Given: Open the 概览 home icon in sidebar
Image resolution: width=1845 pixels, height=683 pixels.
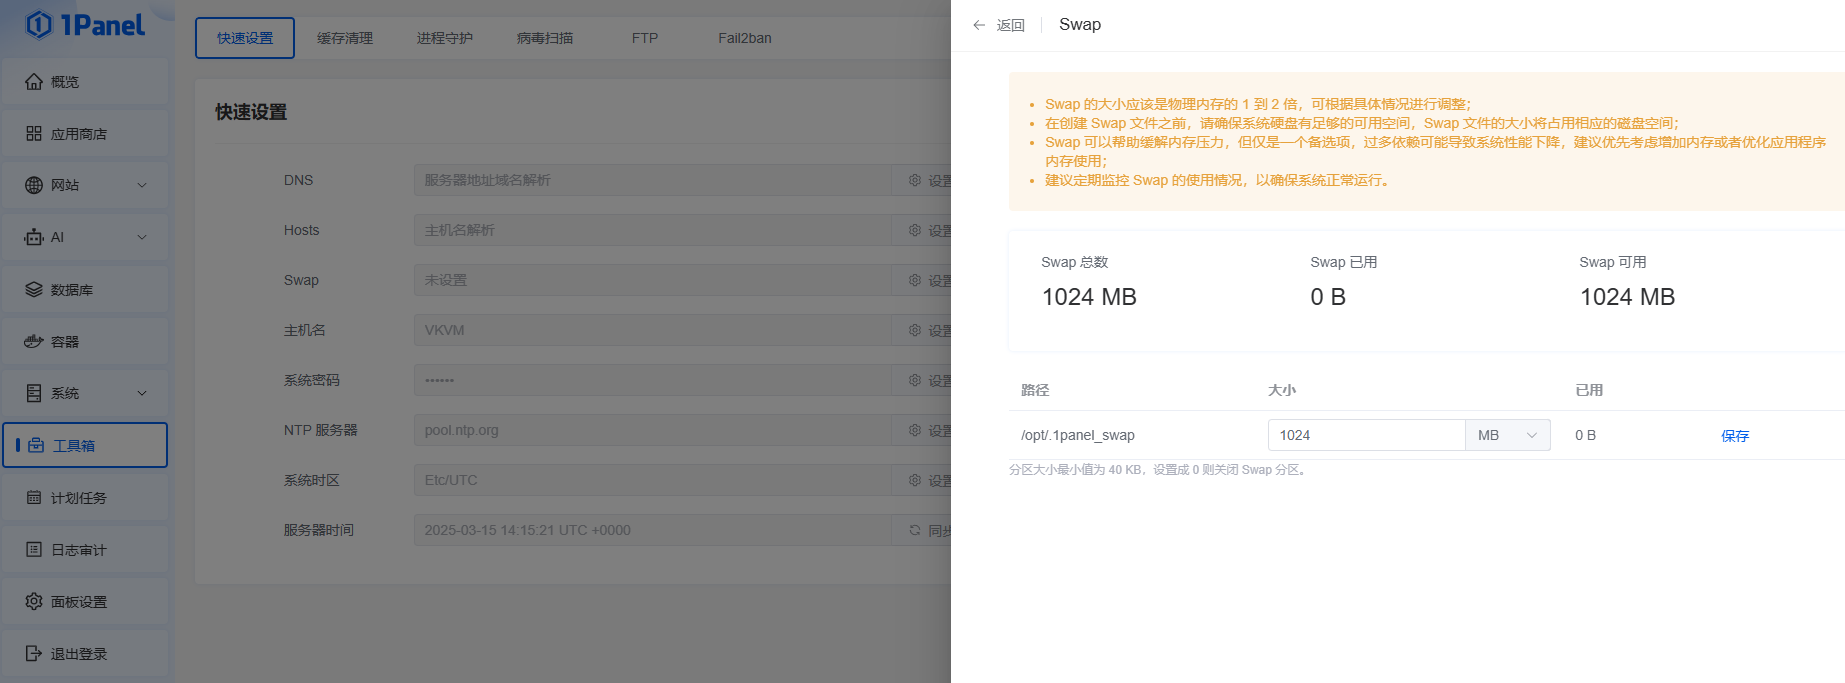Looking at the screenshot, I should tap(34, 82).
